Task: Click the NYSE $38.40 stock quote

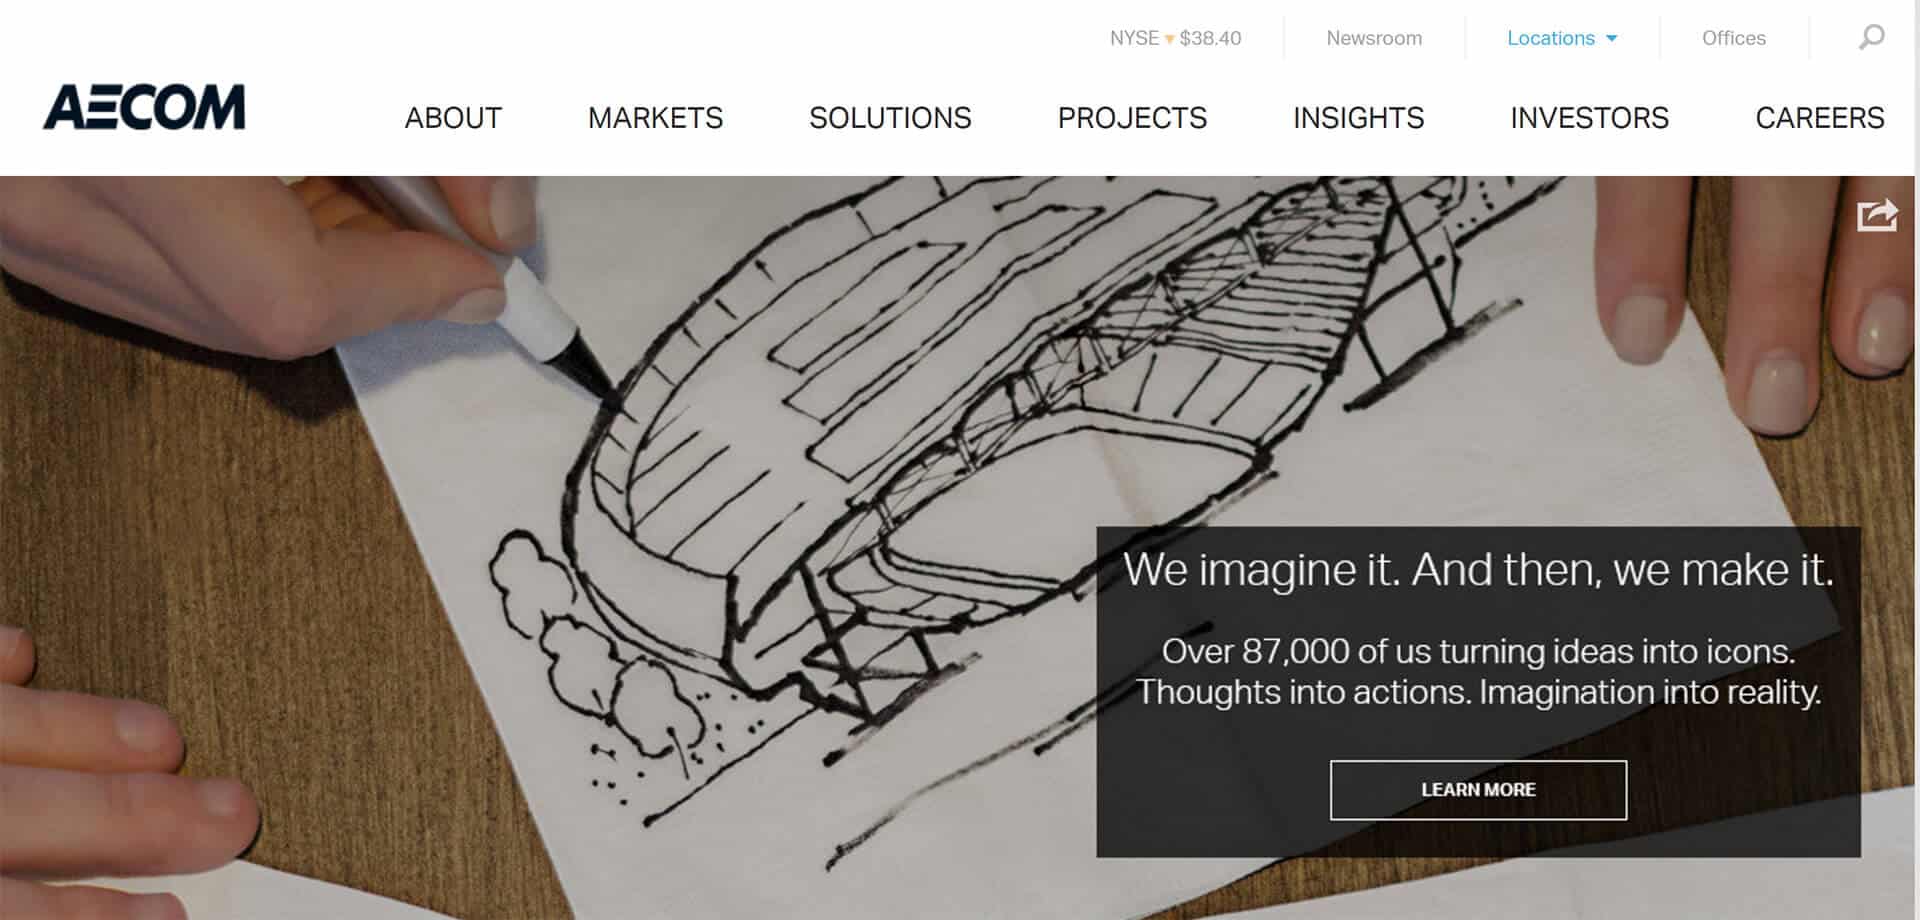Action: pyautogui.click(x=1175, y=38)
